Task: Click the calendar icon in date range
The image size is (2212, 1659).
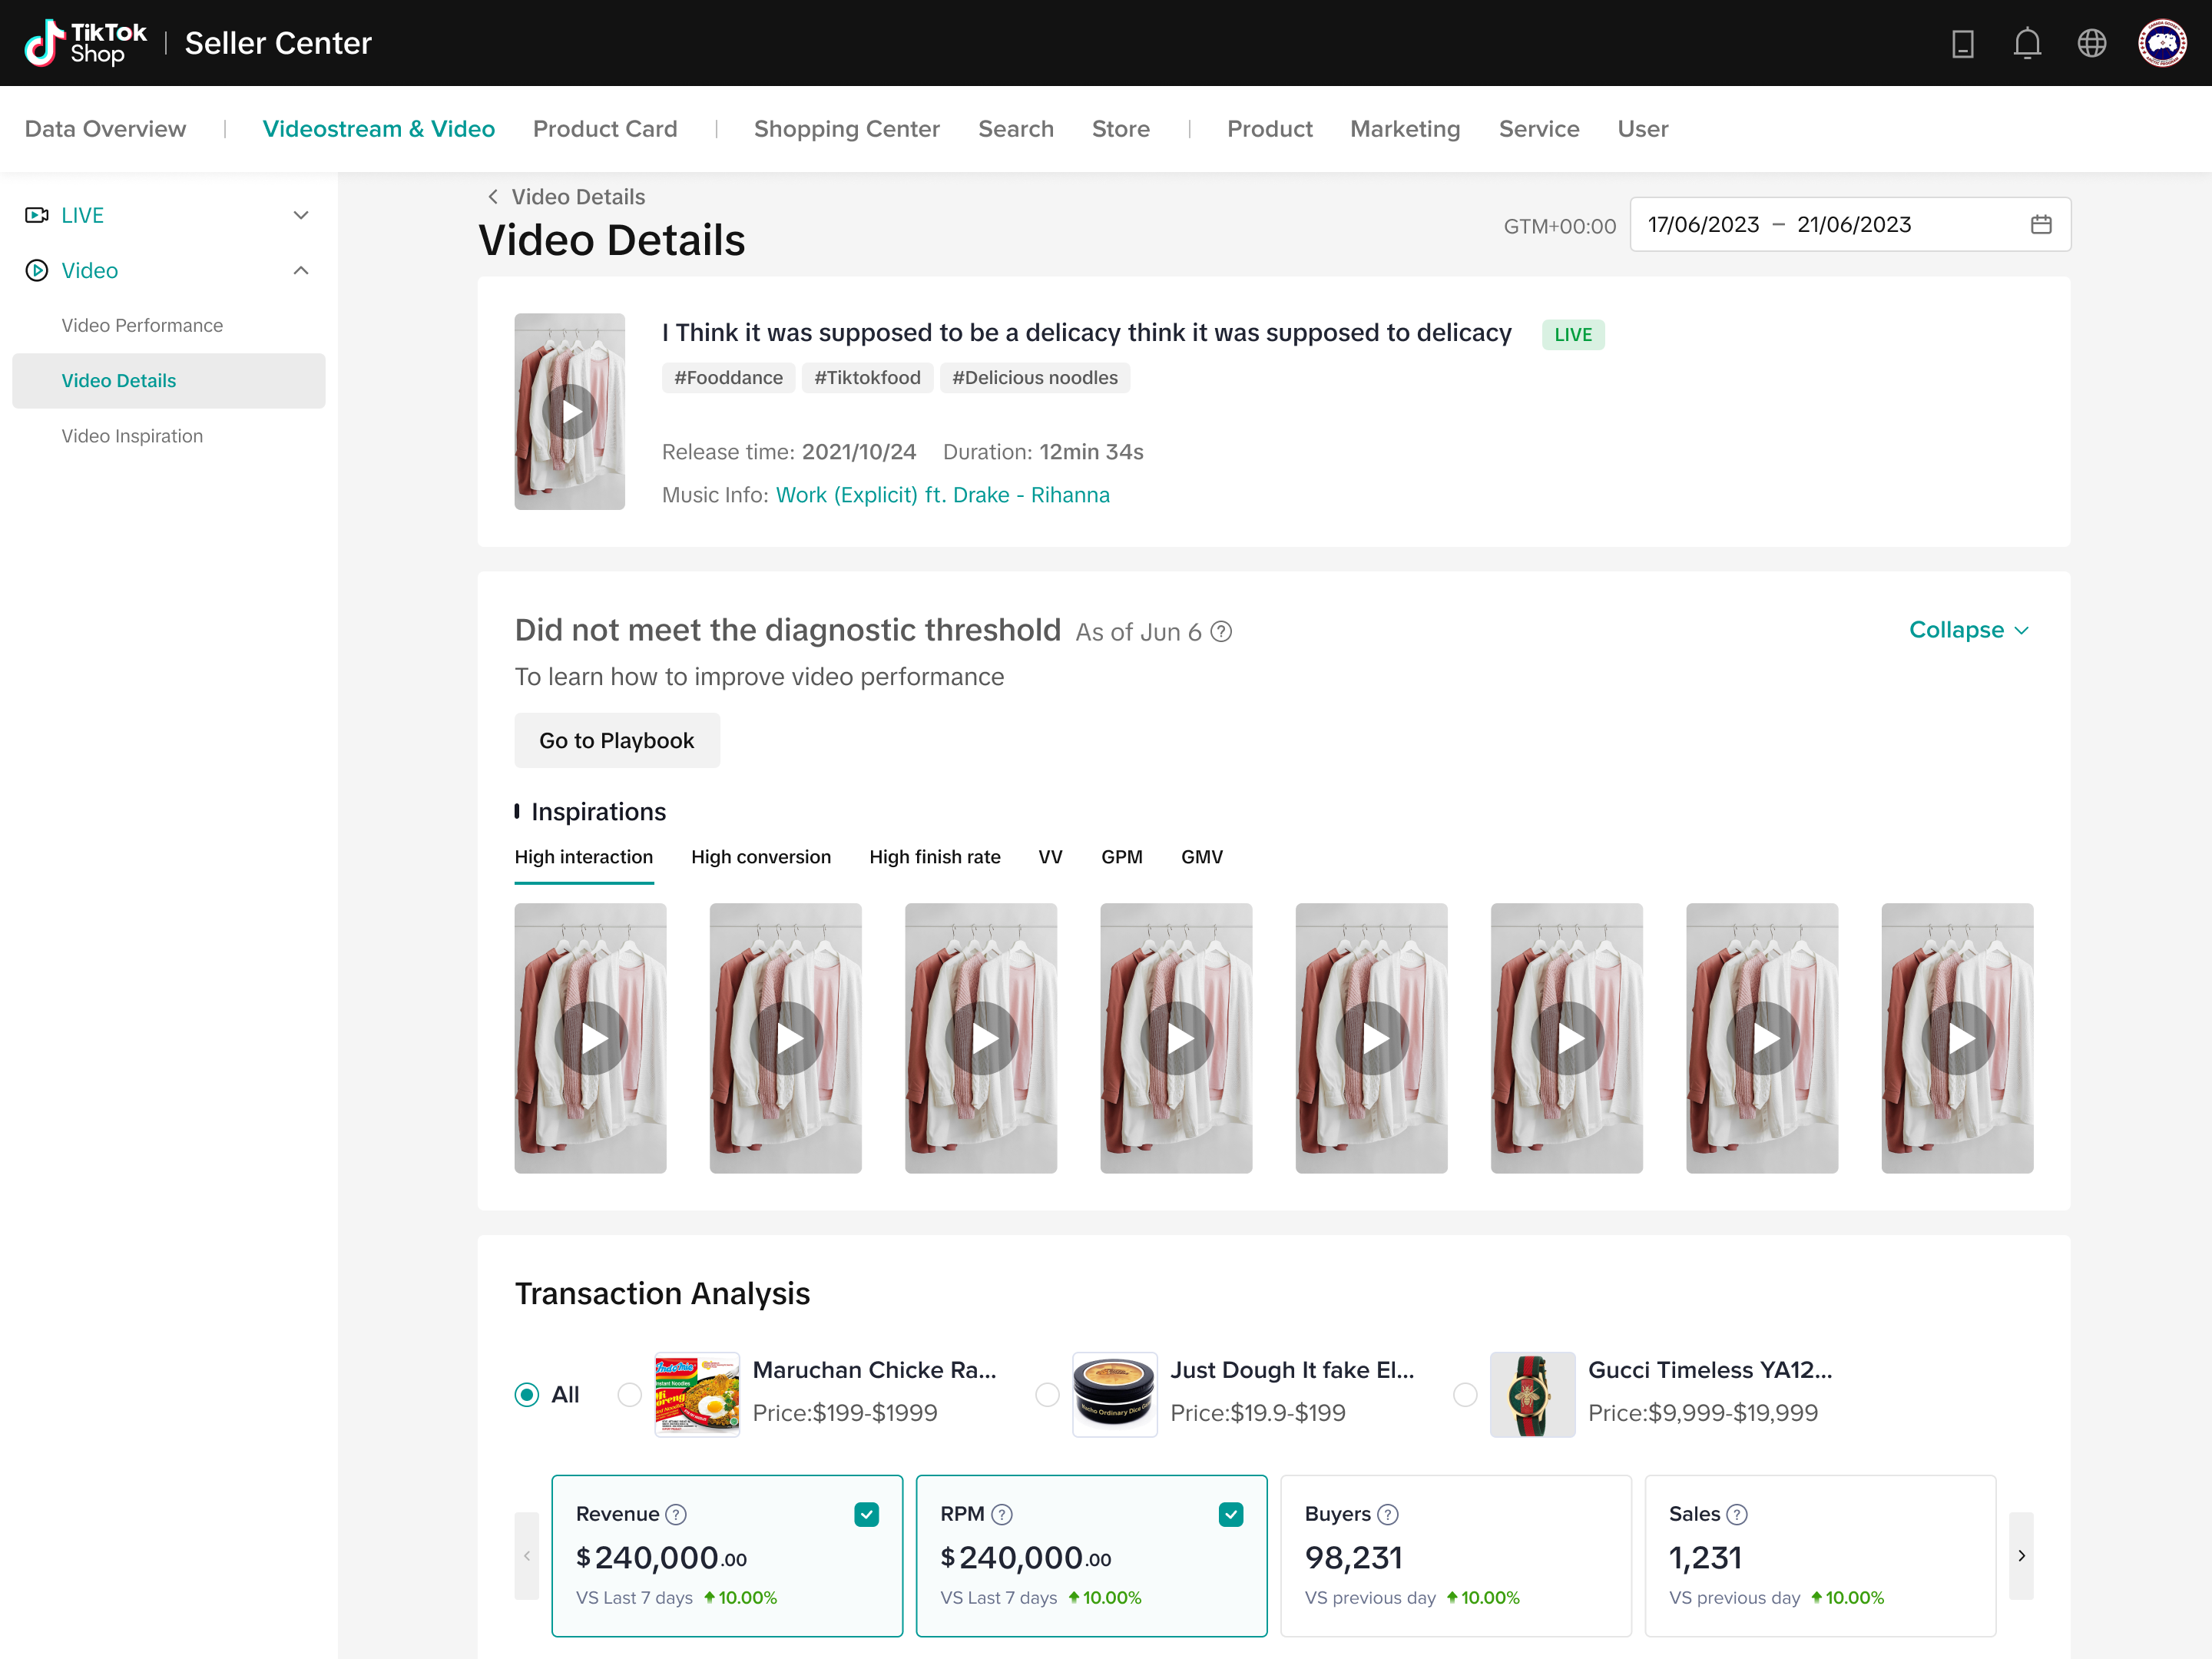Action: (x=2041, y=224)
